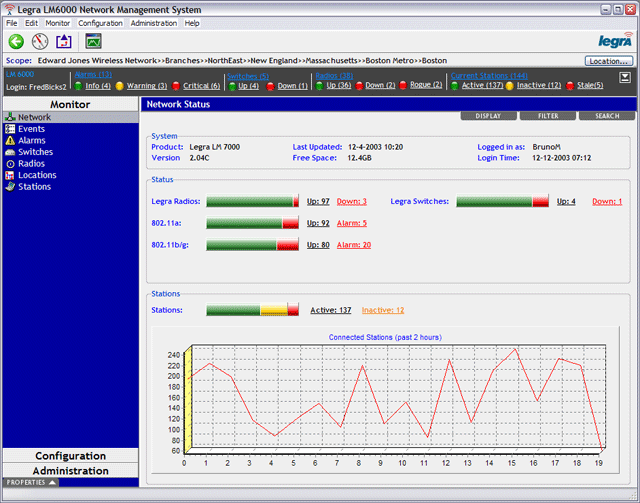Open the File menu
The height and width of the screenshot is (503, 640).
coord(11,23)
